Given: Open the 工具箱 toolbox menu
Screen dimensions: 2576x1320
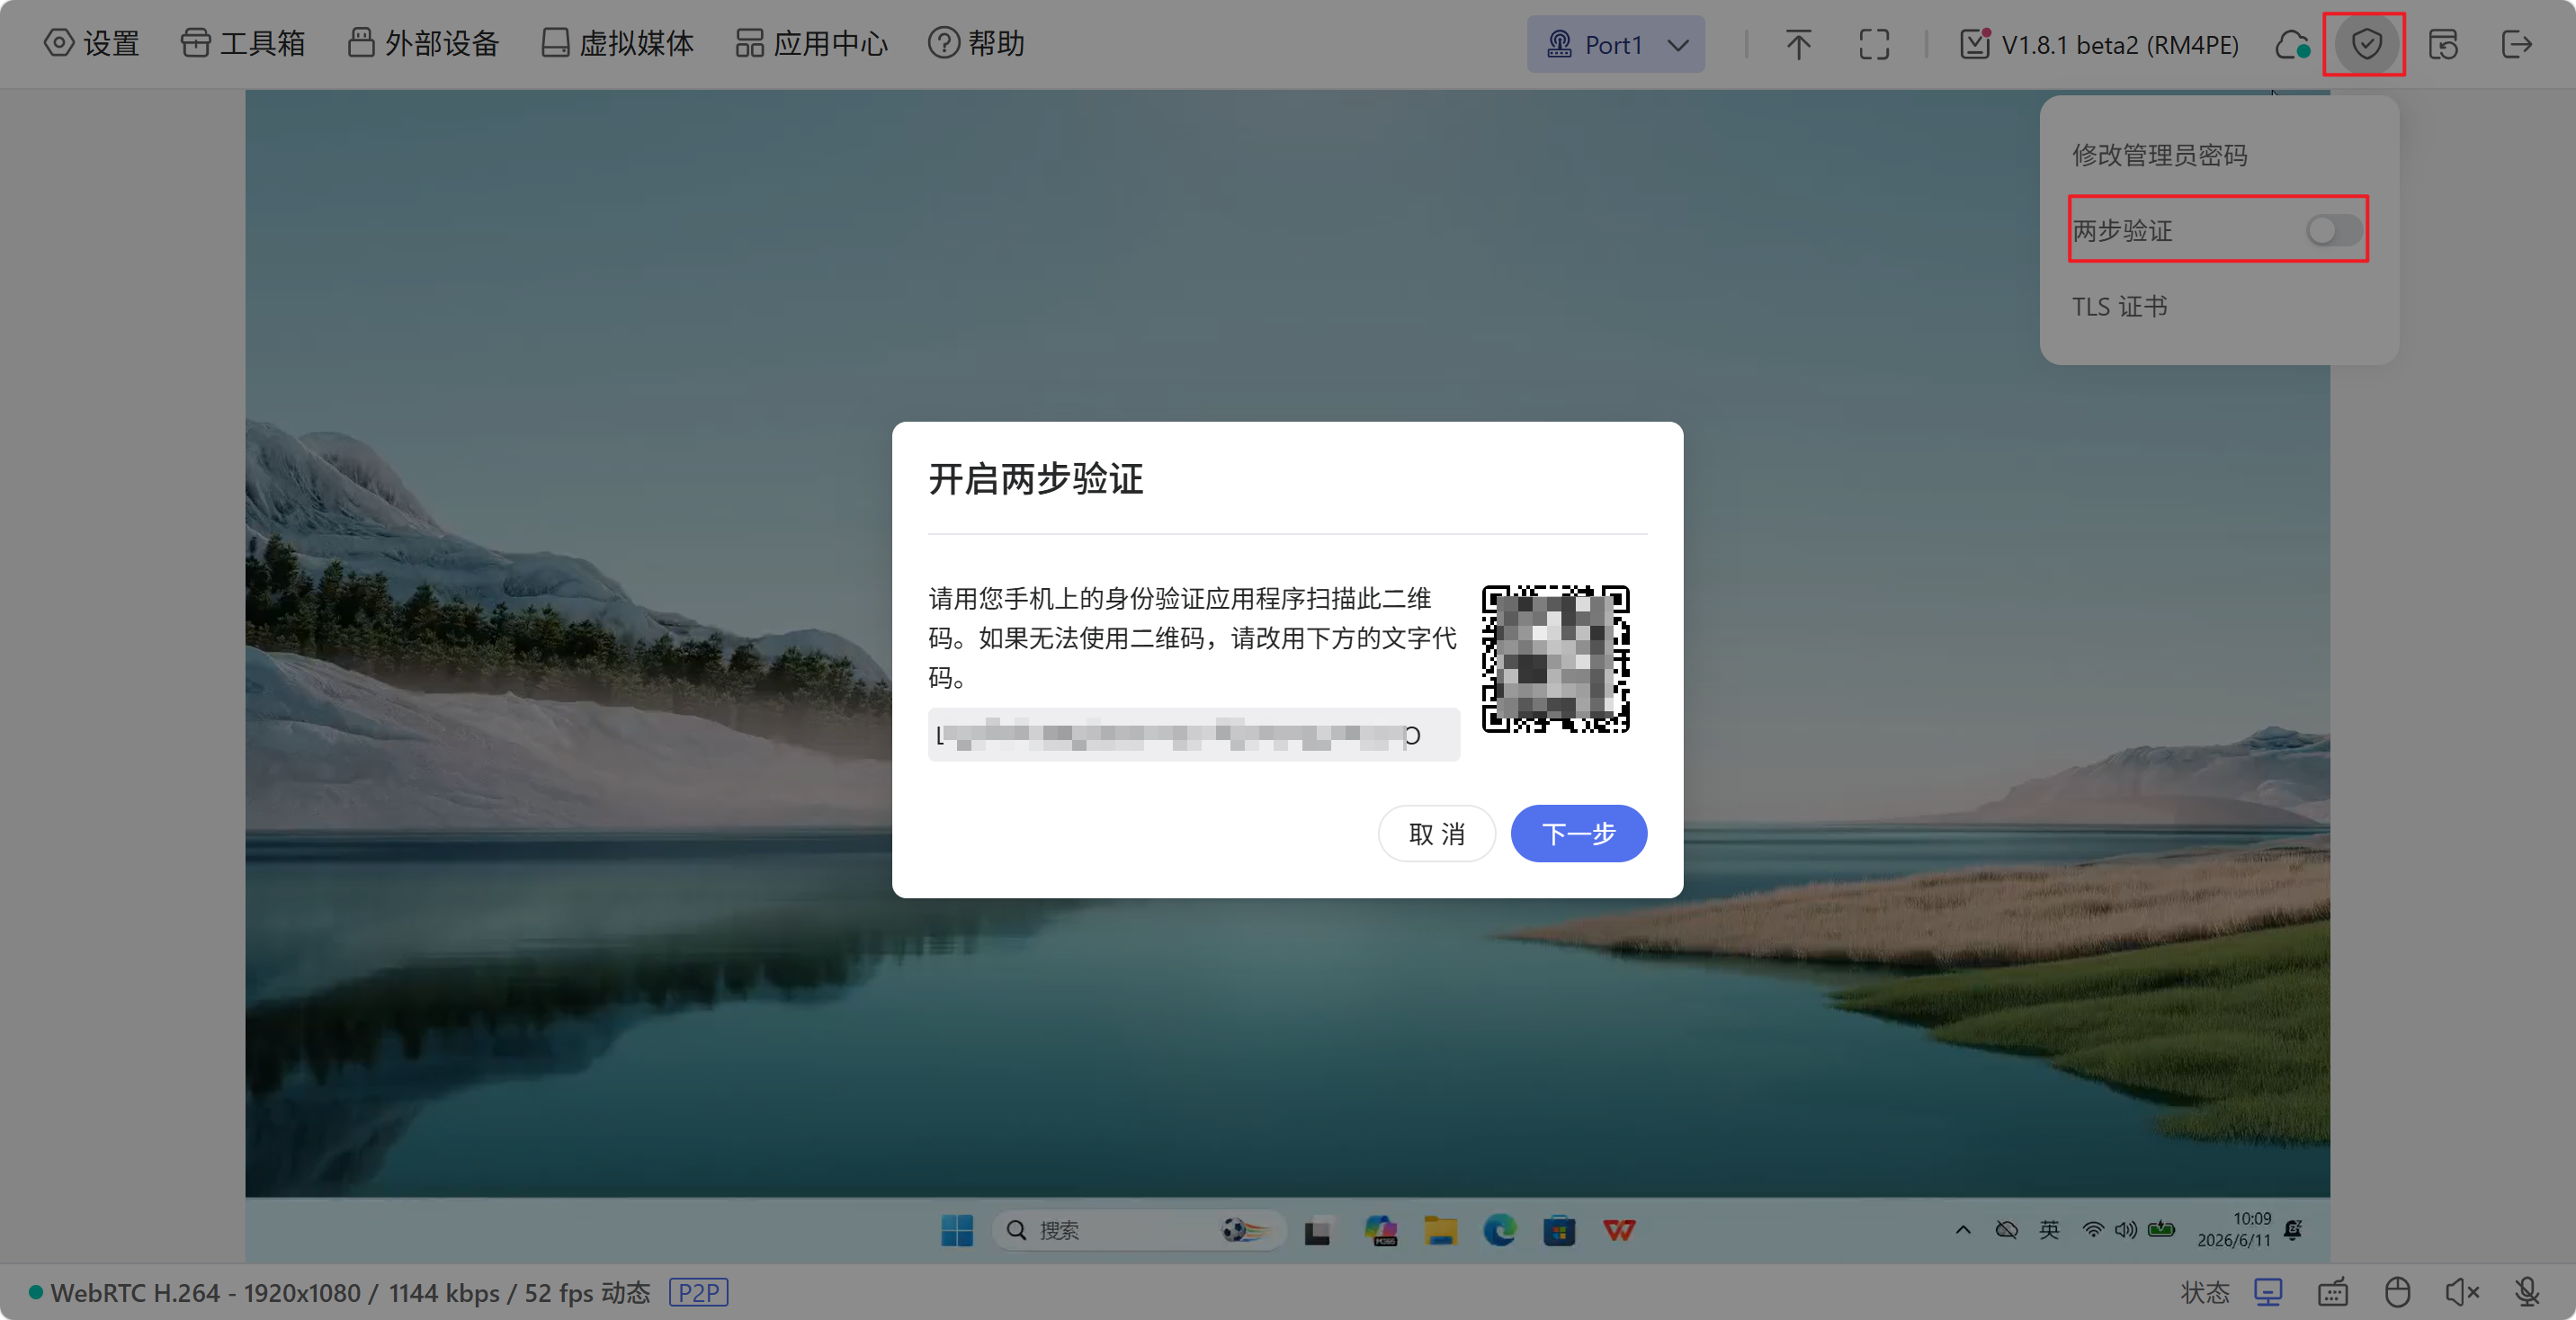Looking at the screenshot, I should [x=243, y=43].
